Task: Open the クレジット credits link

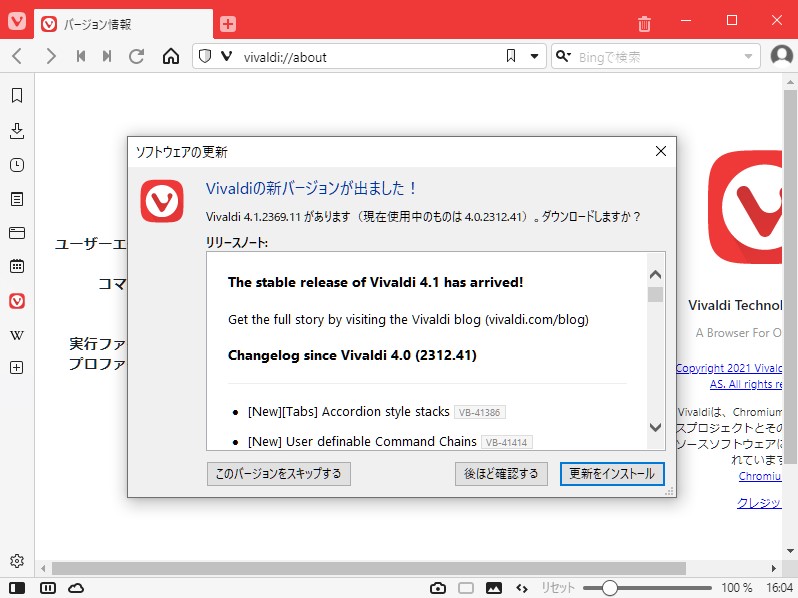Action: pyautogui.click(x=759, y=503)
